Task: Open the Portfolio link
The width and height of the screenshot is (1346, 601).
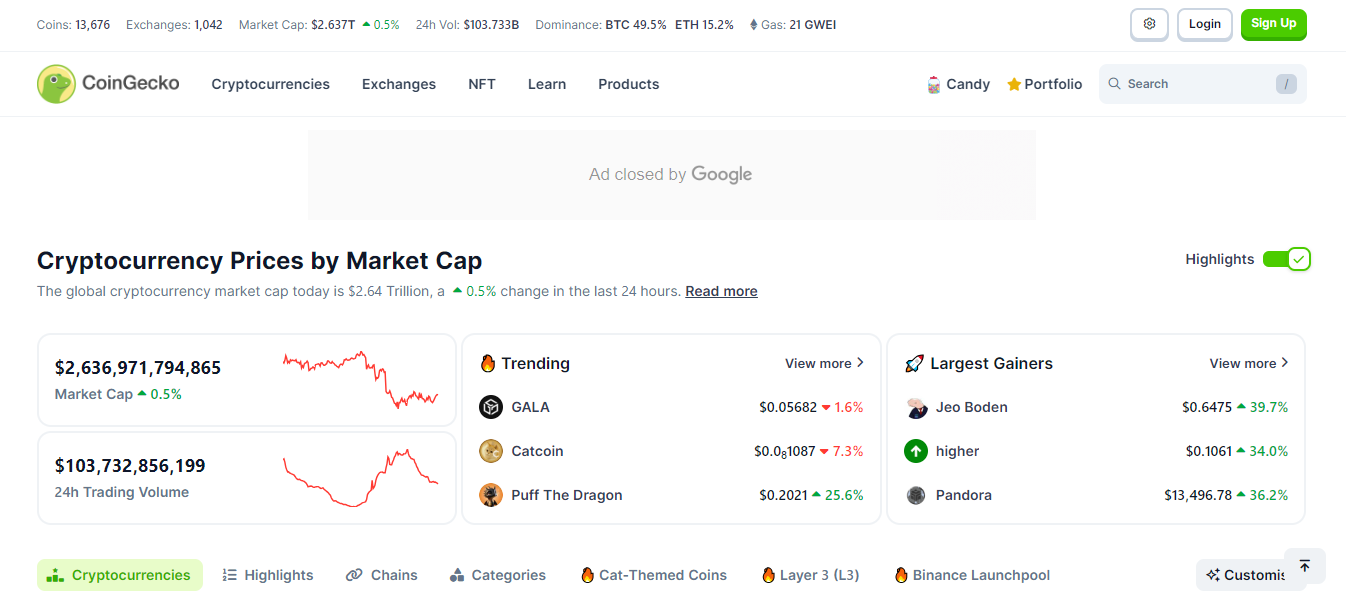Action: pyautogui.click(x=1045, y=84)
